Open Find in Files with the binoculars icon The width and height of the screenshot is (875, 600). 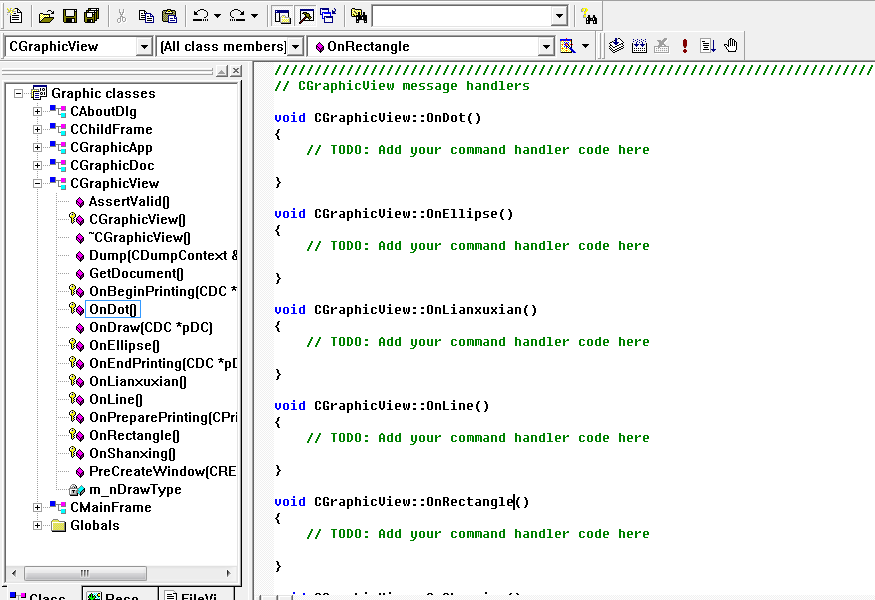click(x=359, y=16)
